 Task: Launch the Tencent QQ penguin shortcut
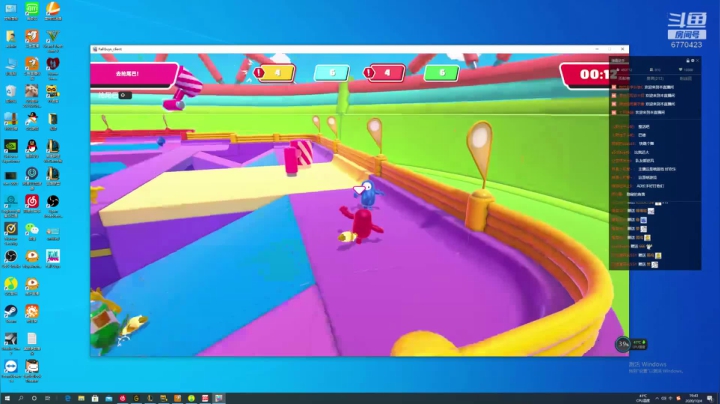tap(32, 147)
